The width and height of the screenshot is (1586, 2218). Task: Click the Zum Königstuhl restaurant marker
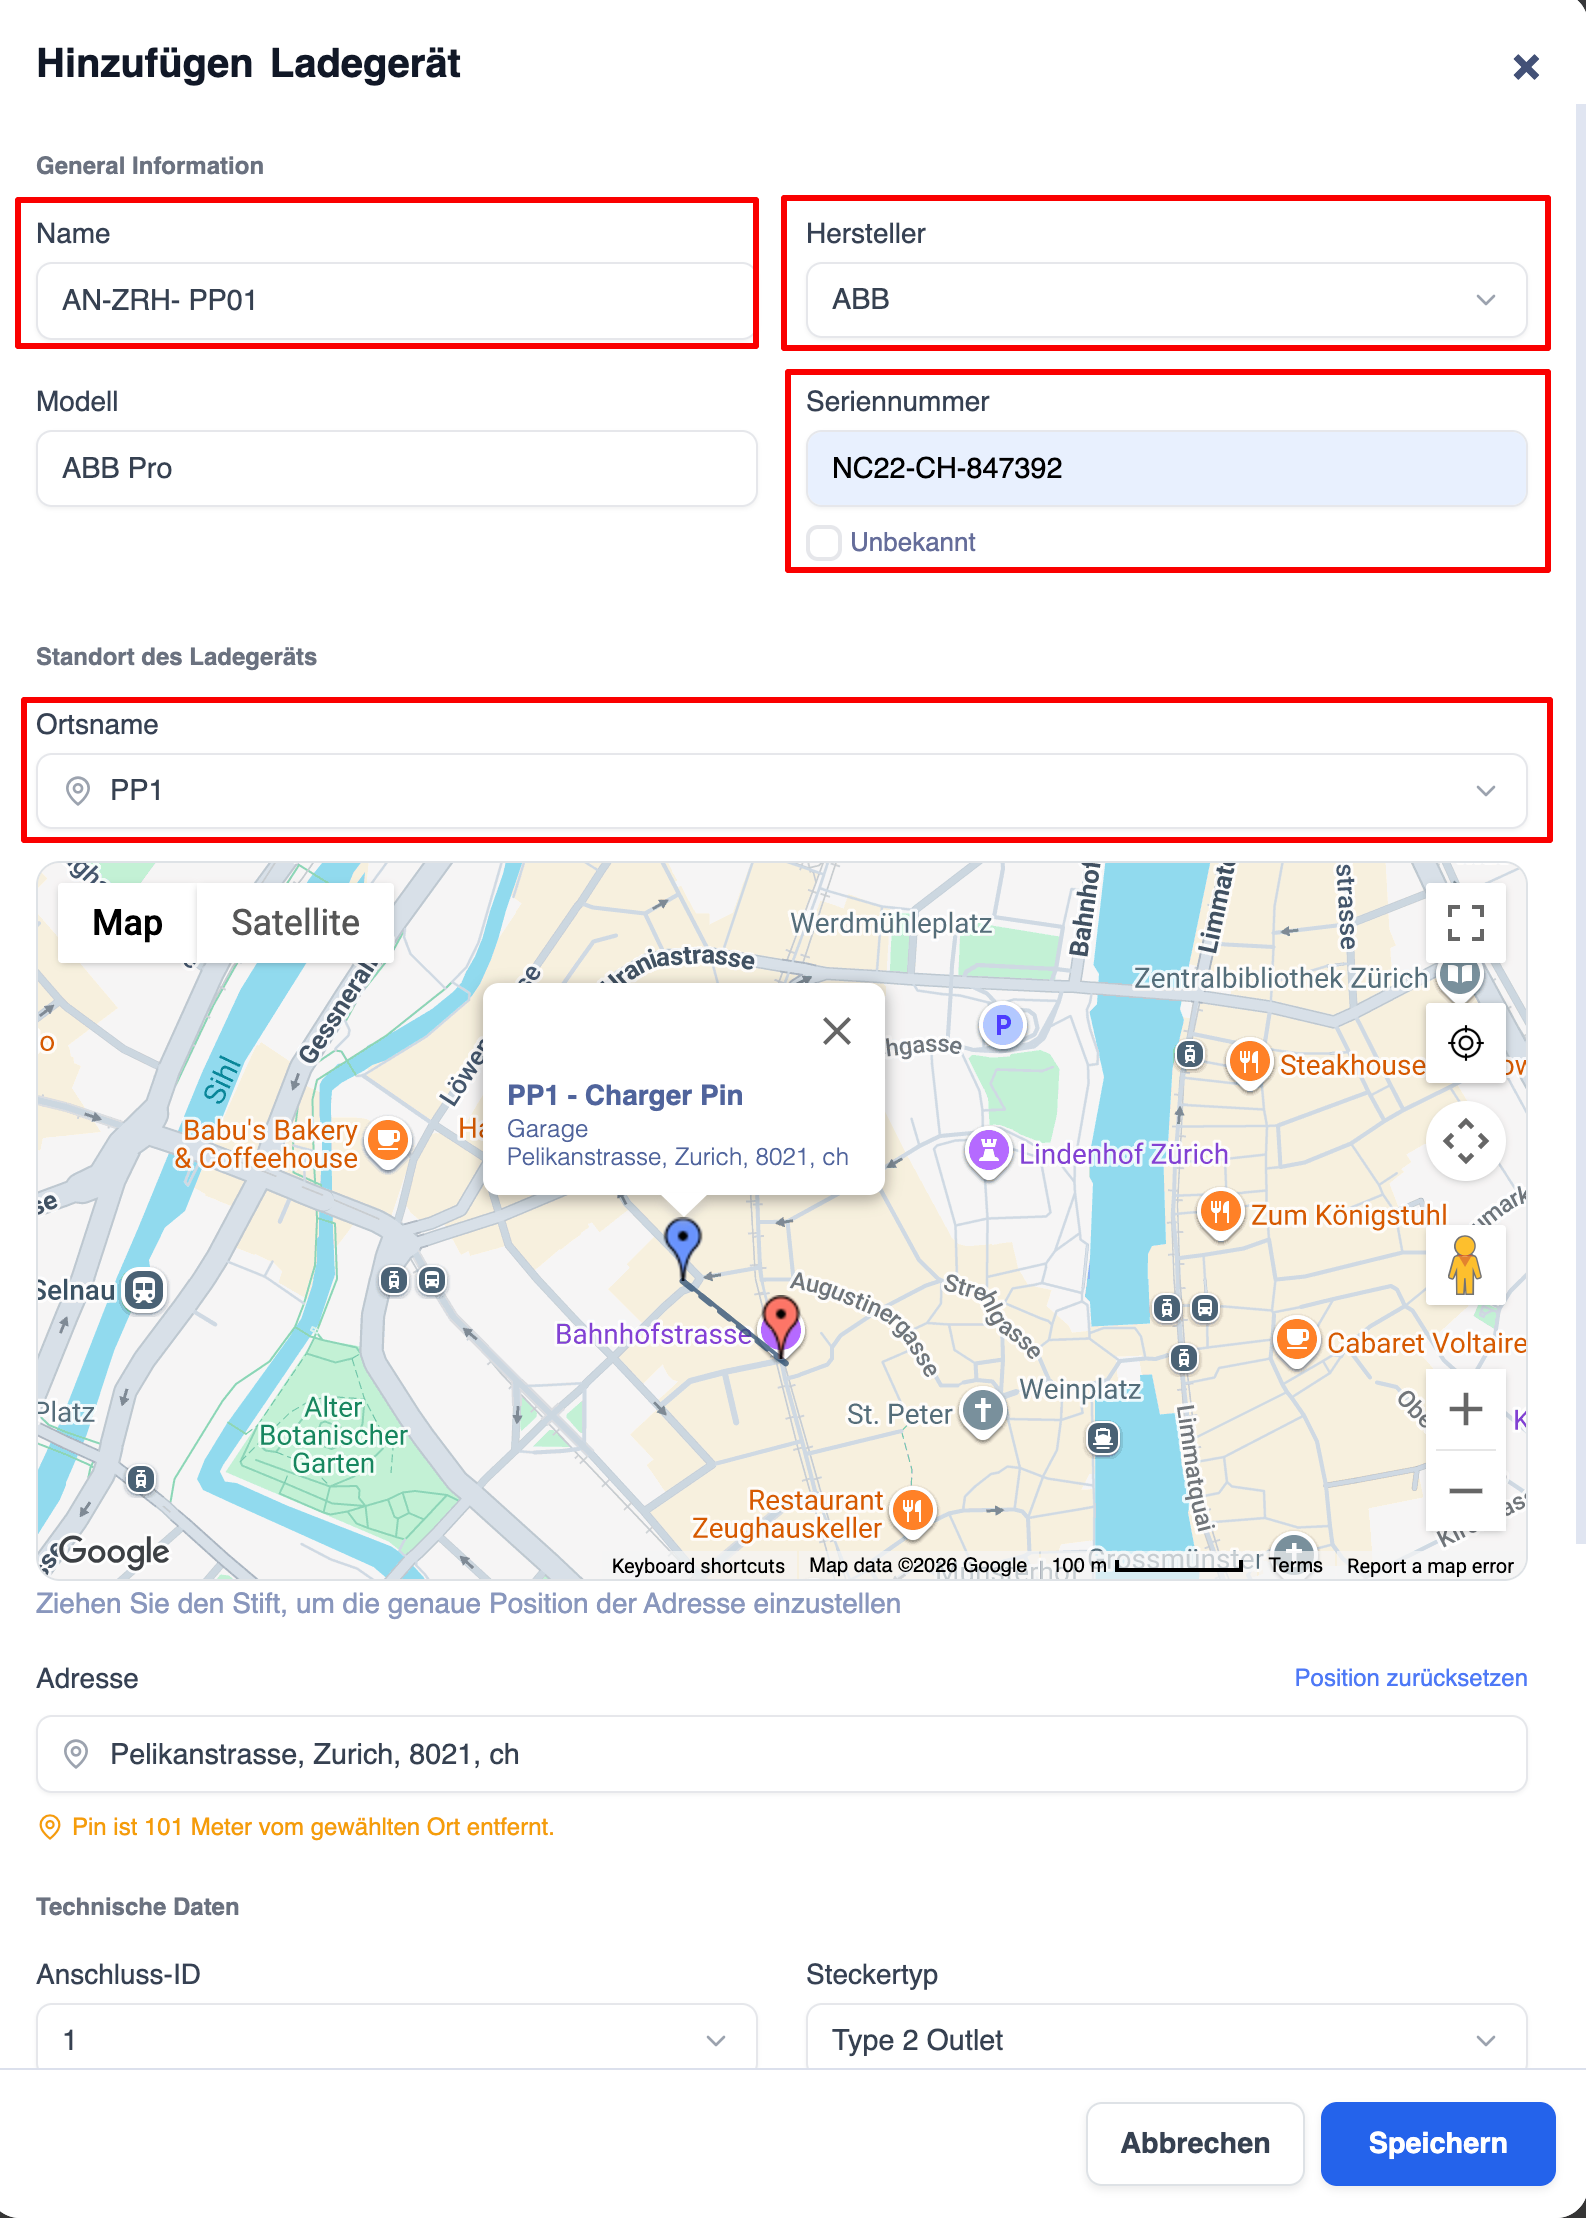tap(1220, 1214)
